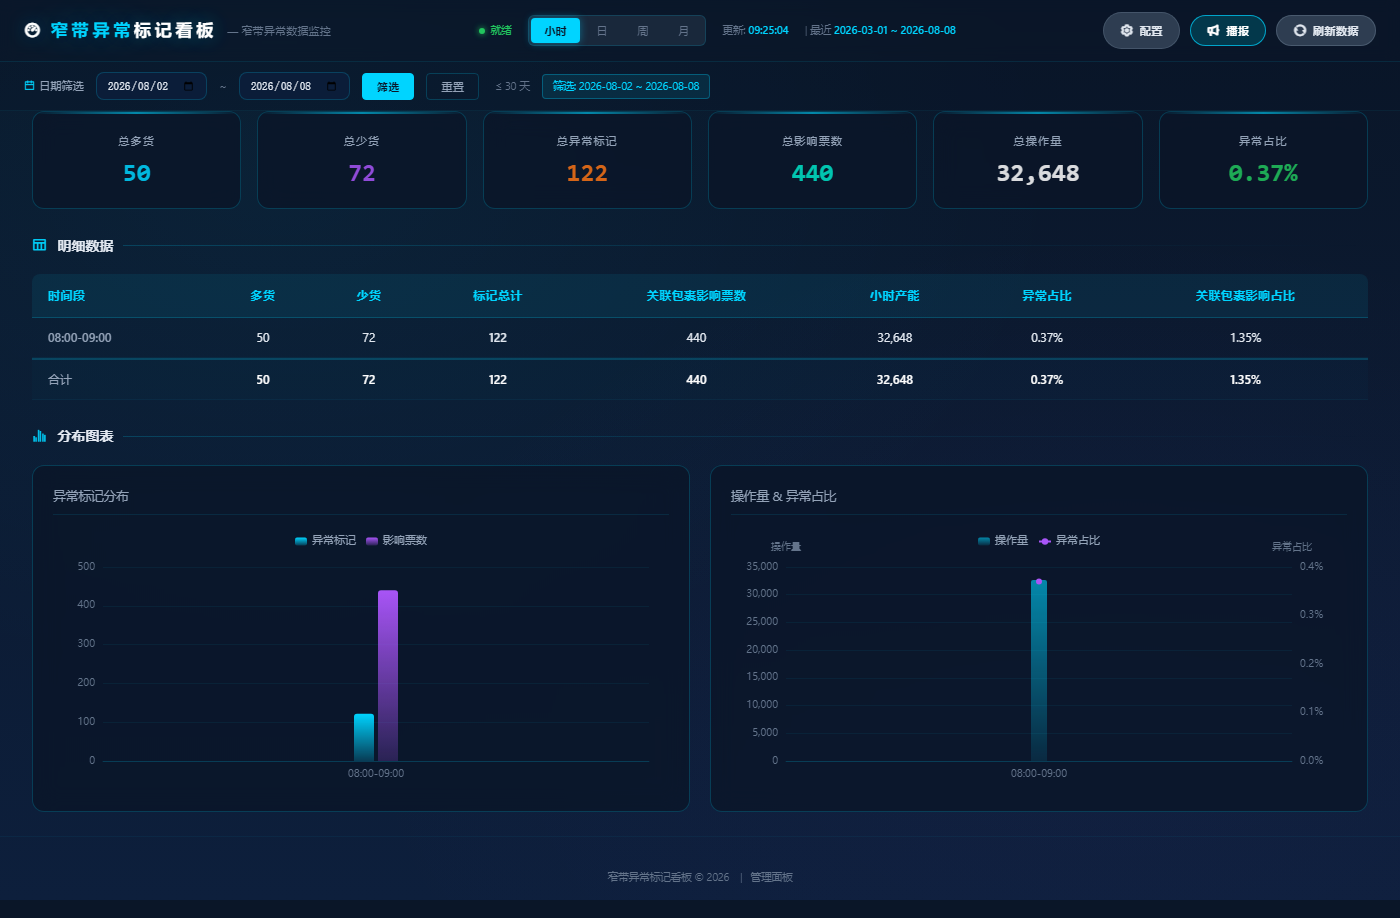Click 1.35% in the 08:00-09:00 row
Viewport: 1400px width, 918px height.
[x=1245, y=338]
